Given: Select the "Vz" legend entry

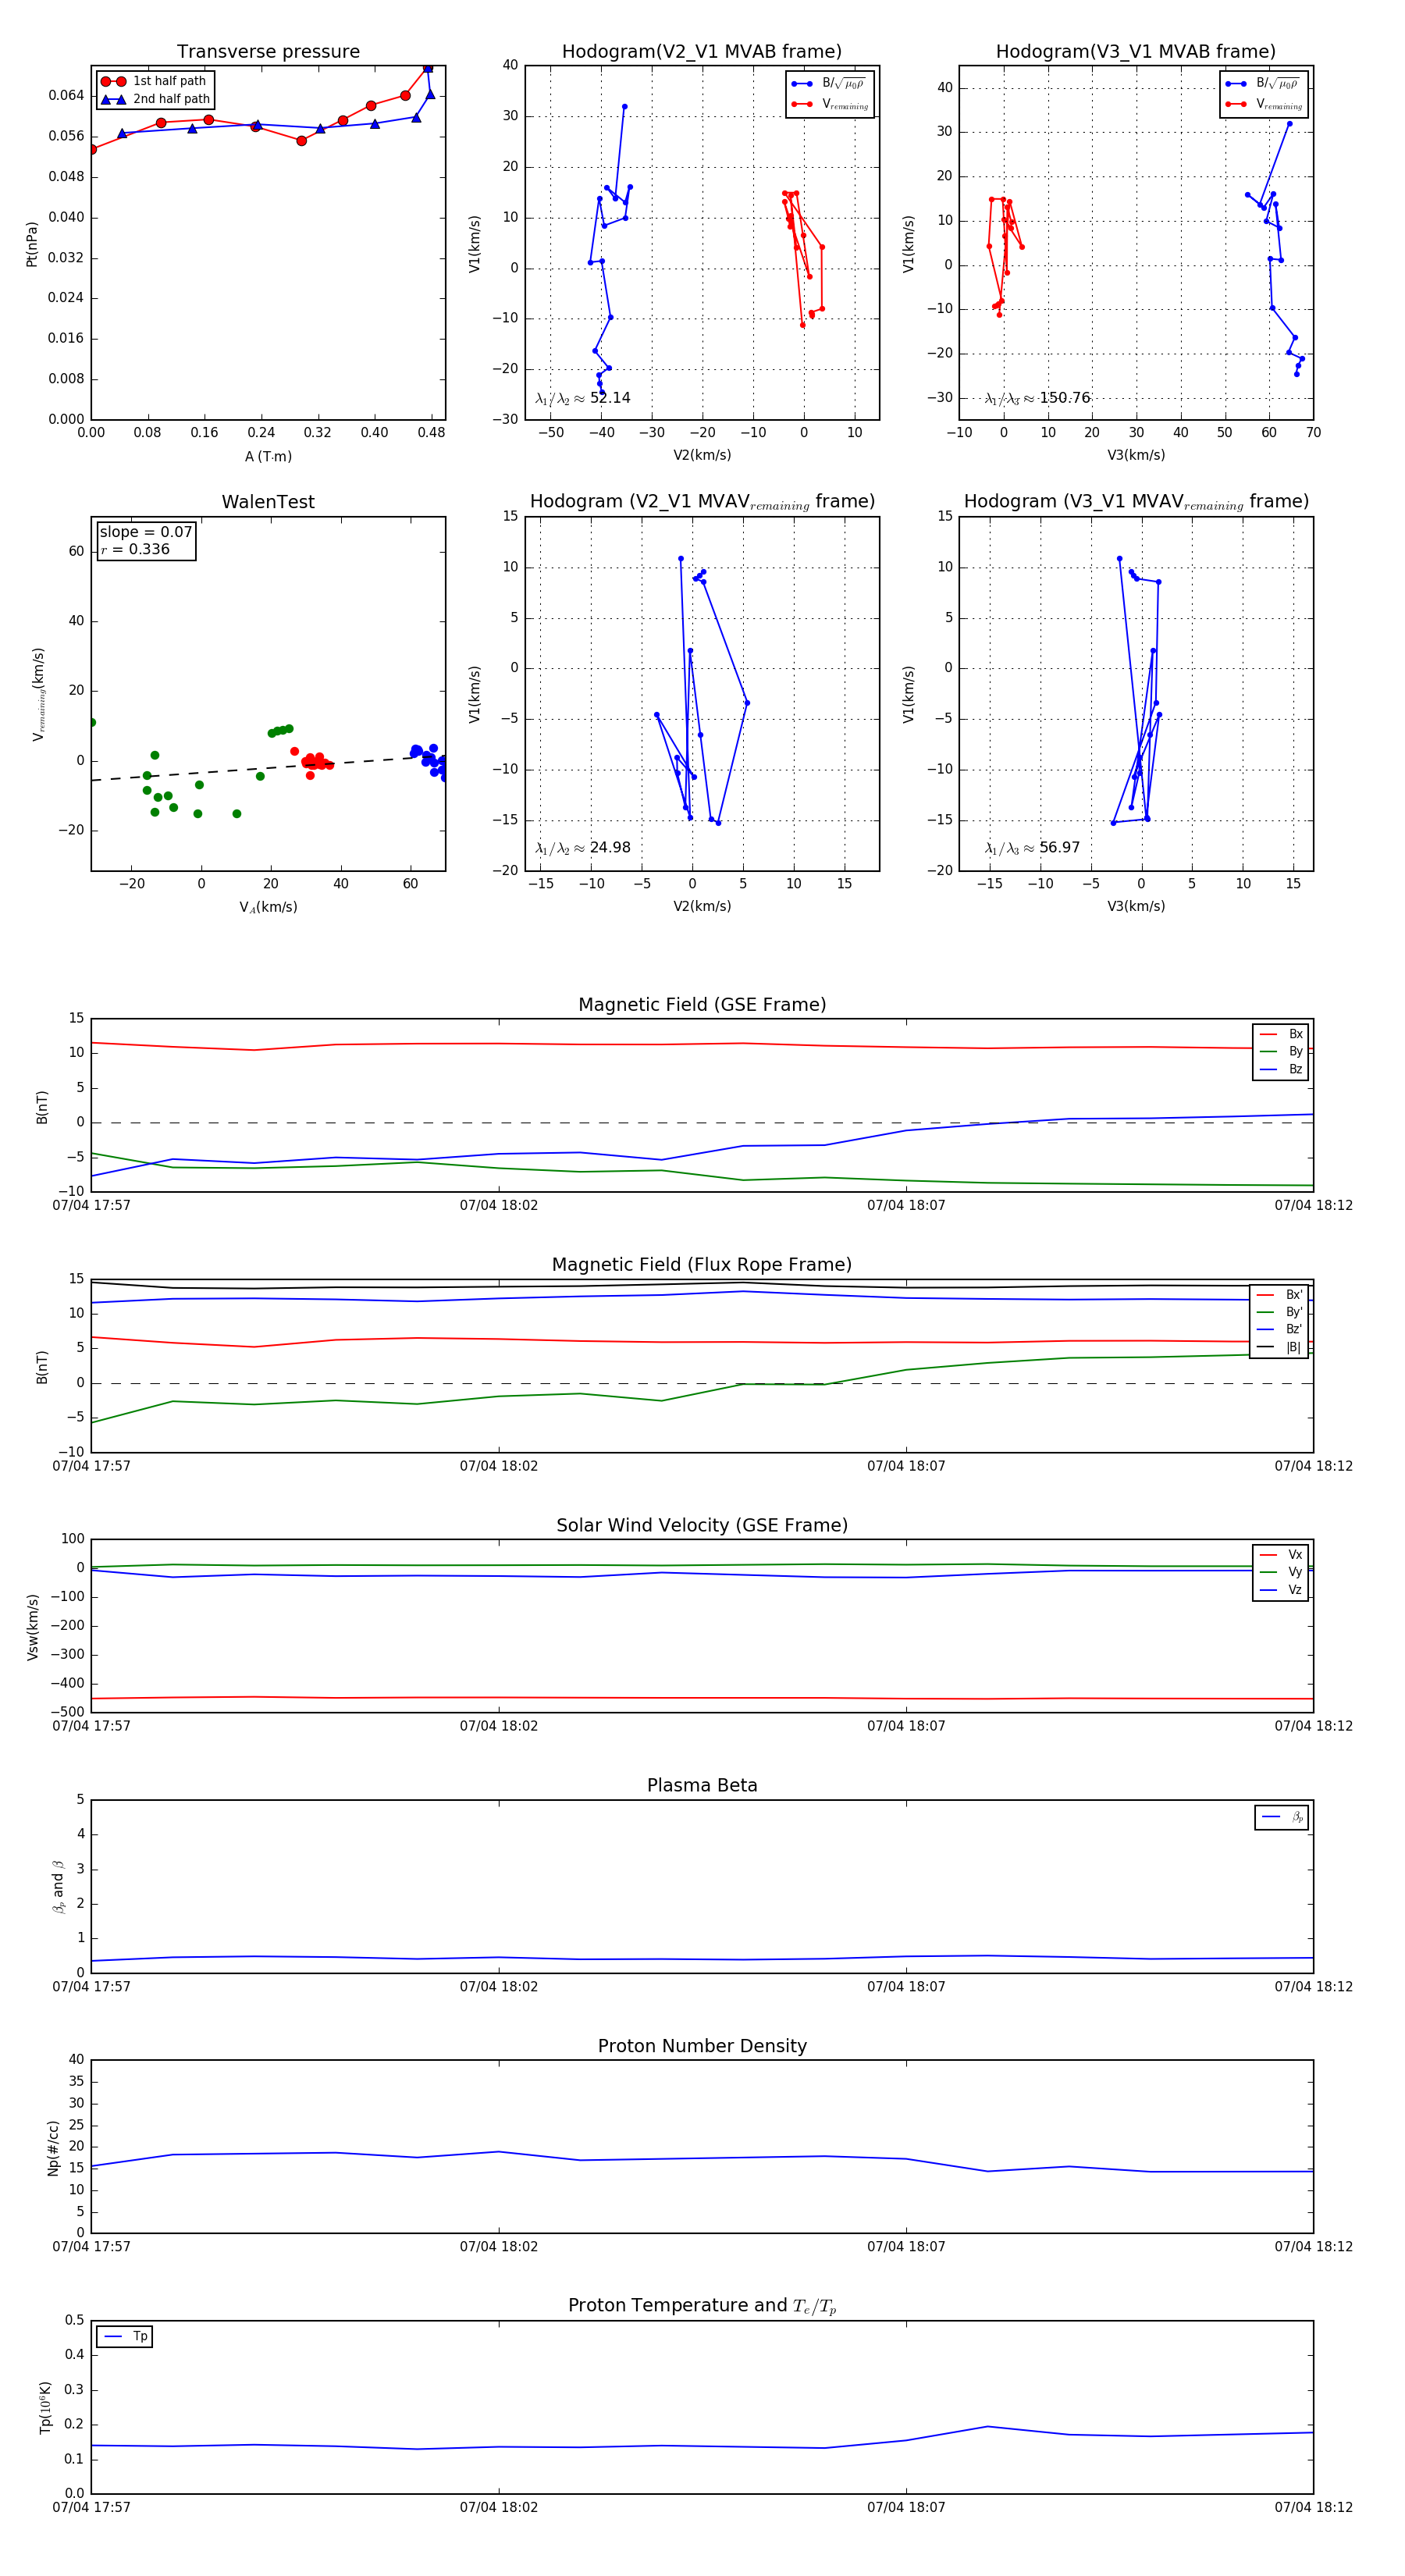Looking at the screenshot, I should coord(1281,1589).
